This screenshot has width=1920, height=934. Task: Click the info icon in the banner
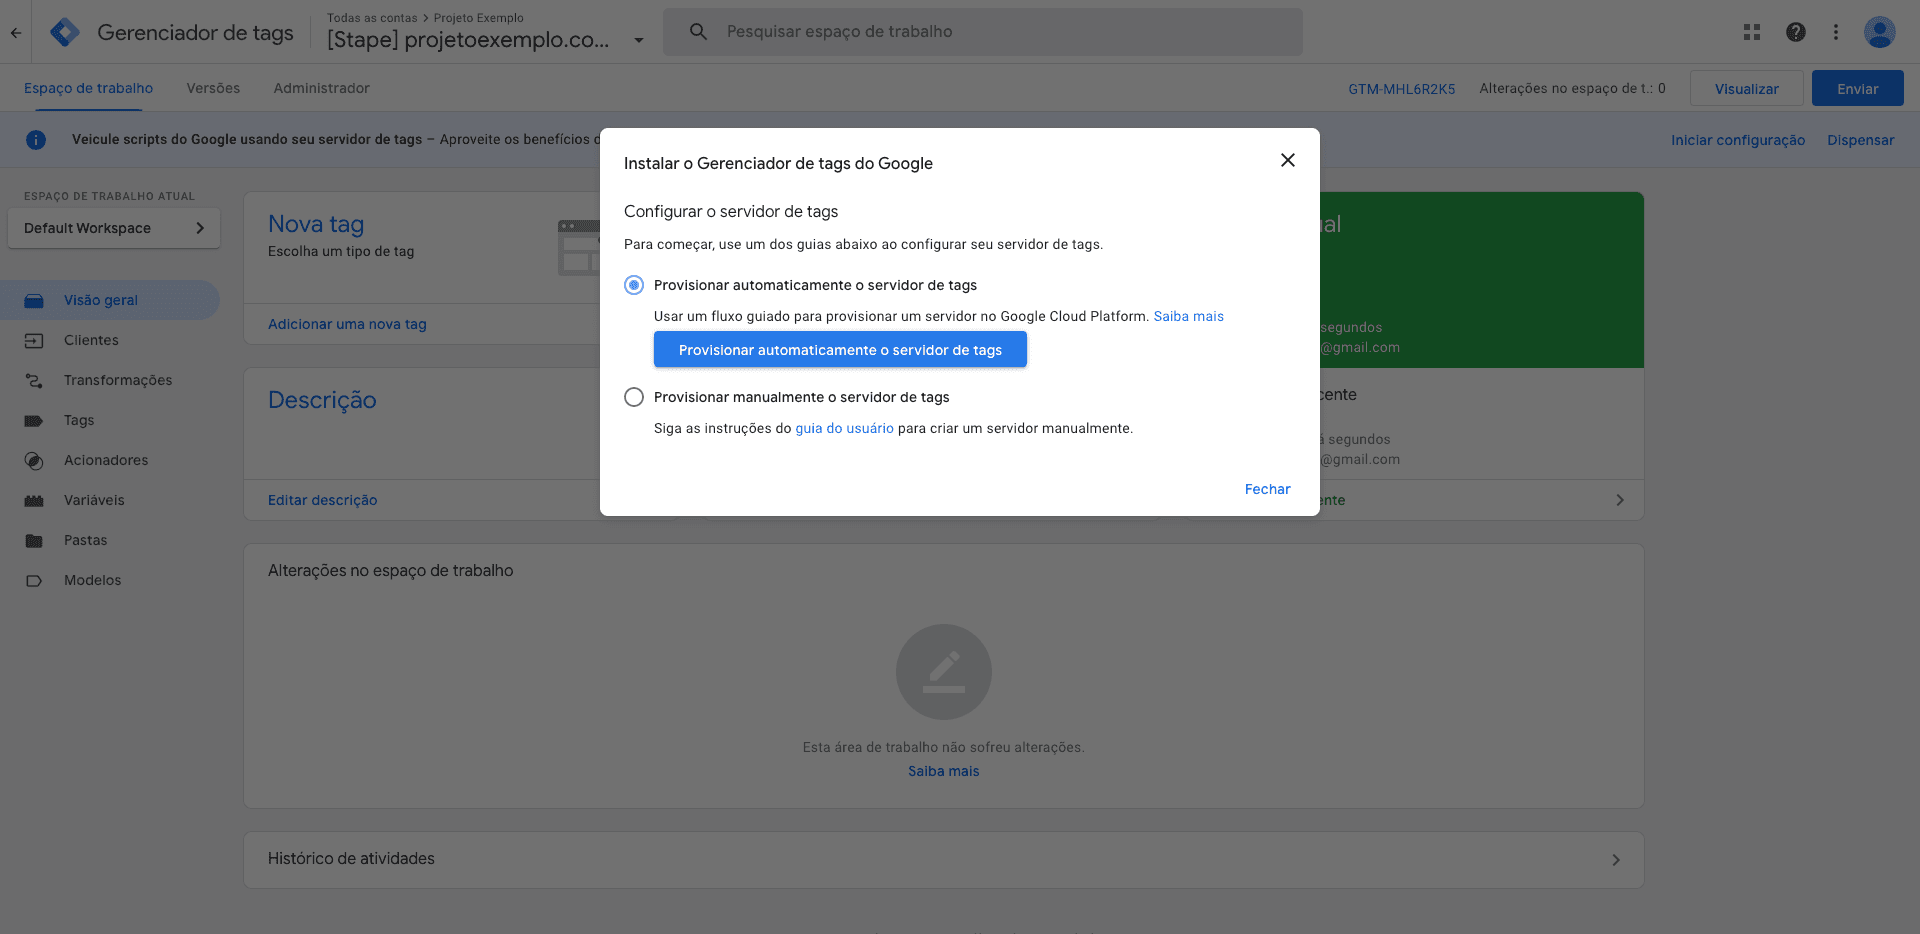click(36, 140)
